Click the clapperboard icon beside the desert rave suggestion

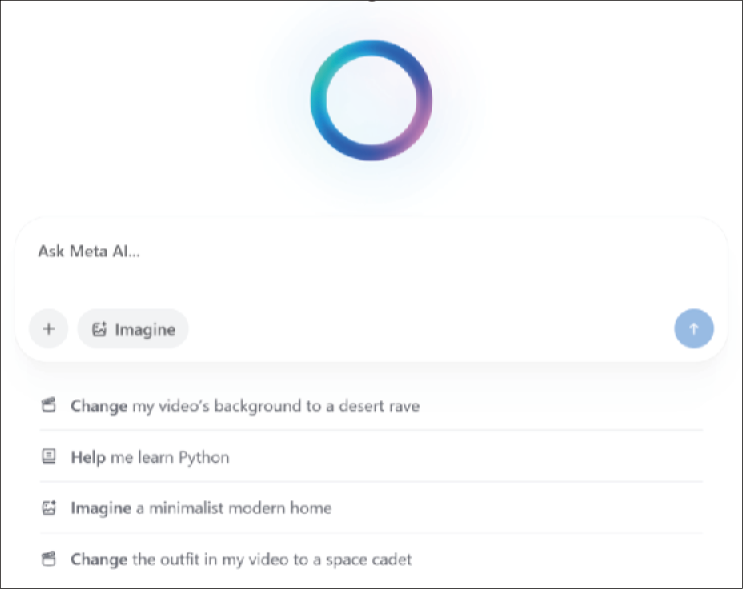(x=48, y=406)
